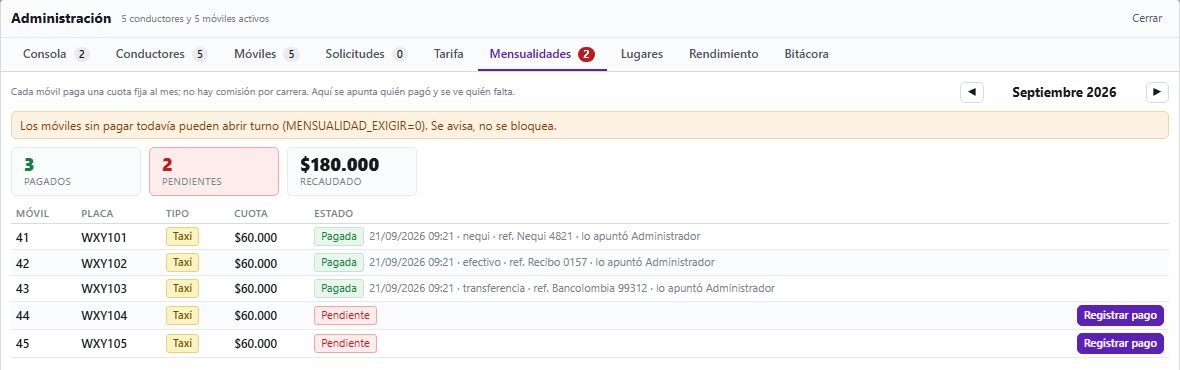Click móvil number 41

point(23,238)
